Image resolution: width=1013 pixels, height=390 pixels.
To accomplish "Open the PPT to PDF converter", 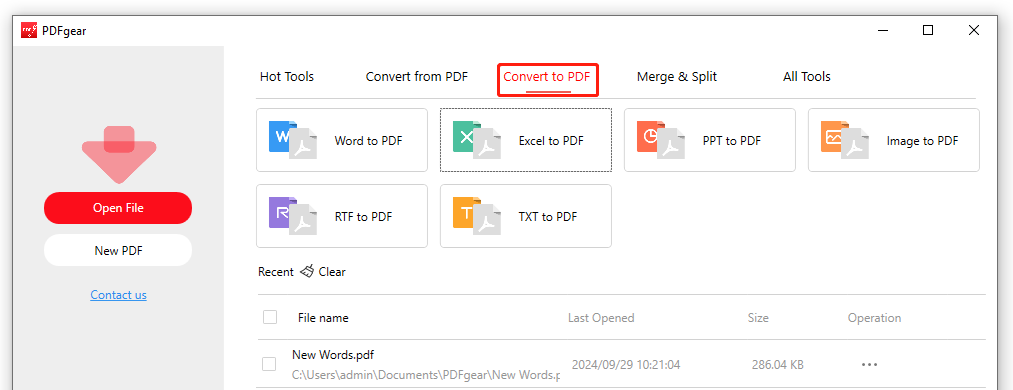I will point(709,140).
